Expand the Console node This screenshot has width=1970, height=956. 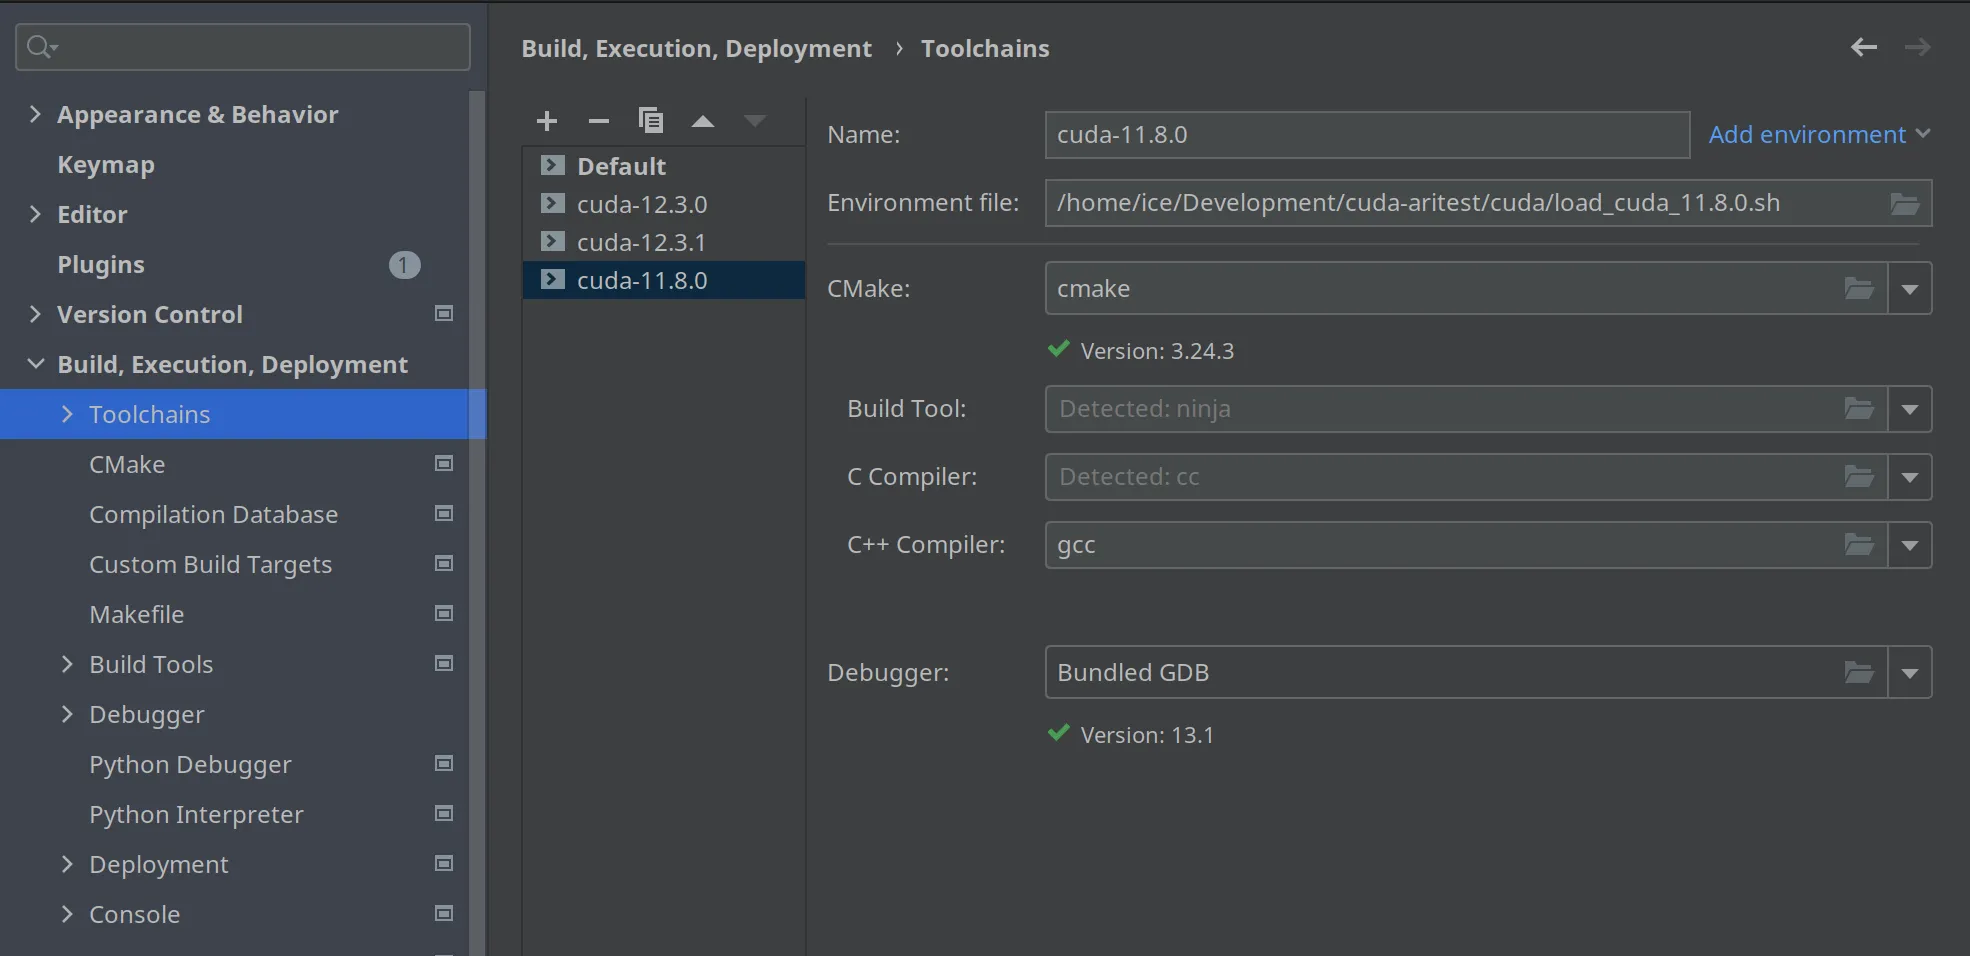(x=67, y=914)
